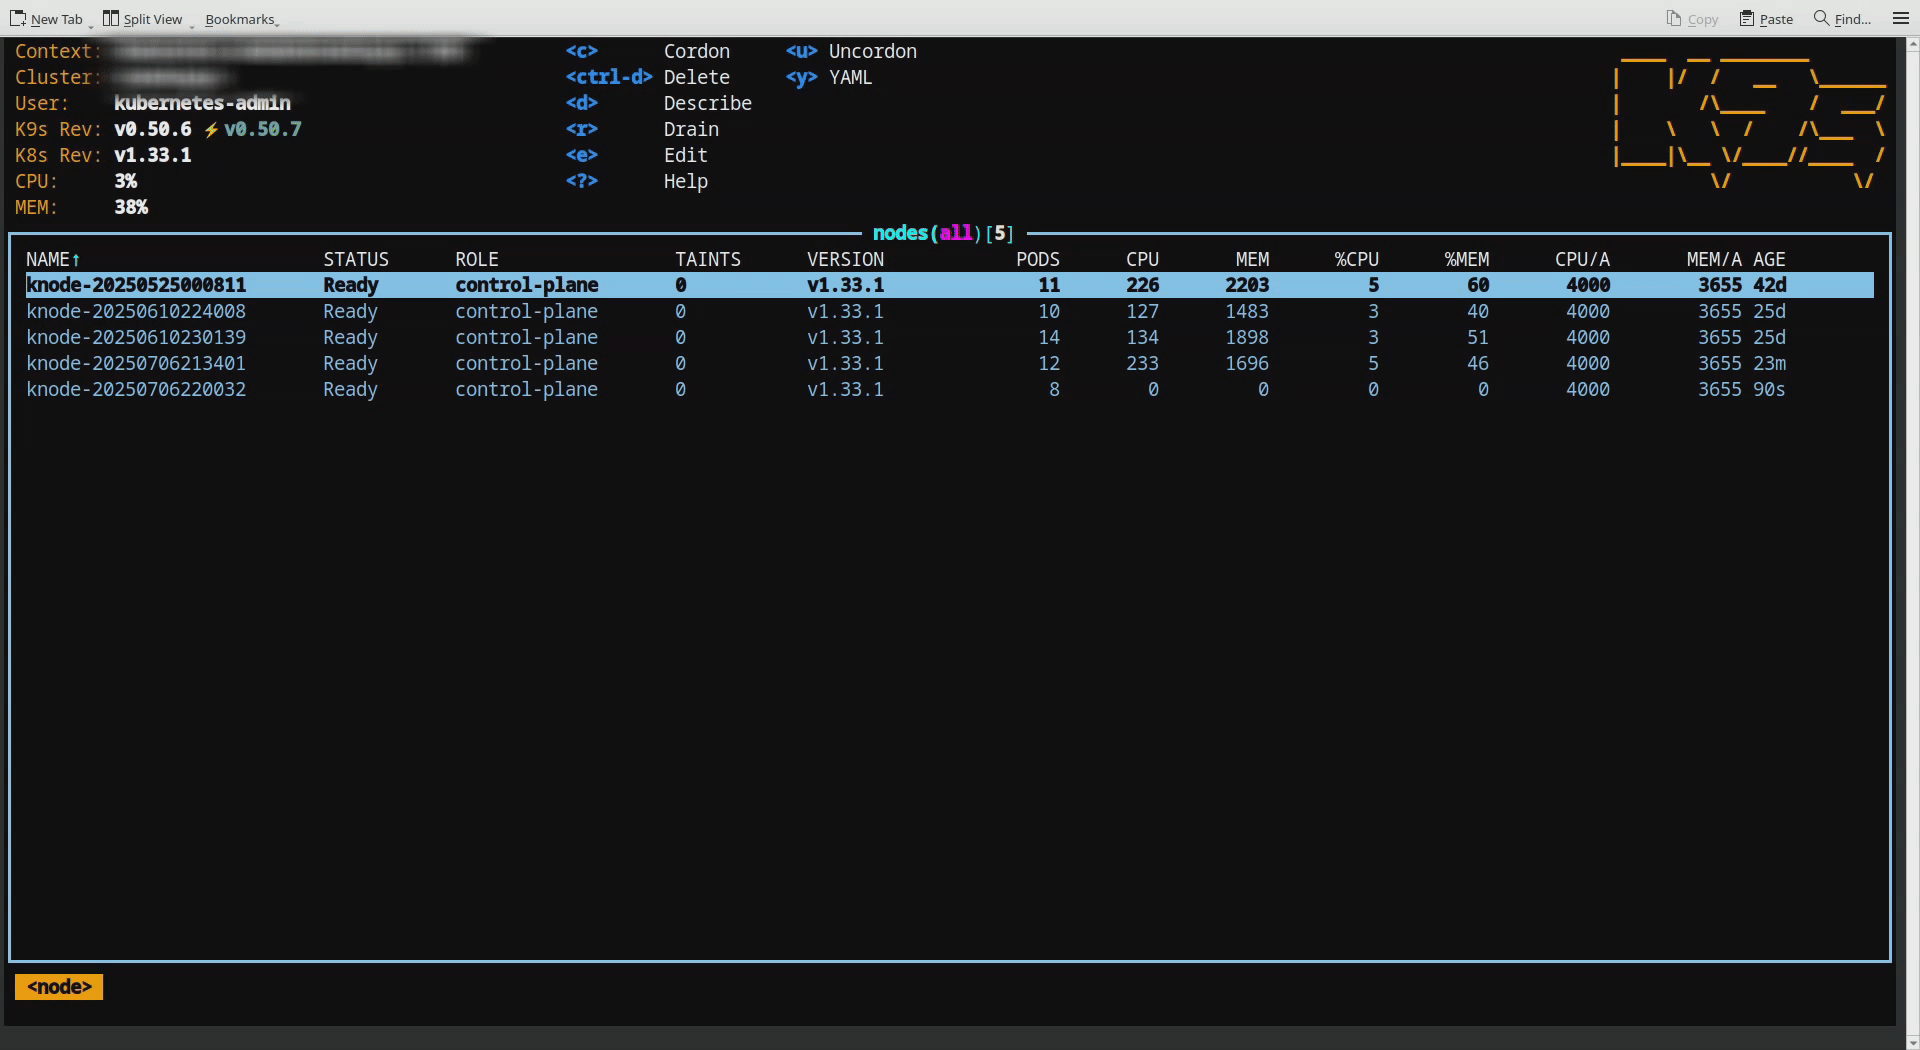Open Split View option
The height and width of the screenshot is (1050, 1920).
coord(143,19)
